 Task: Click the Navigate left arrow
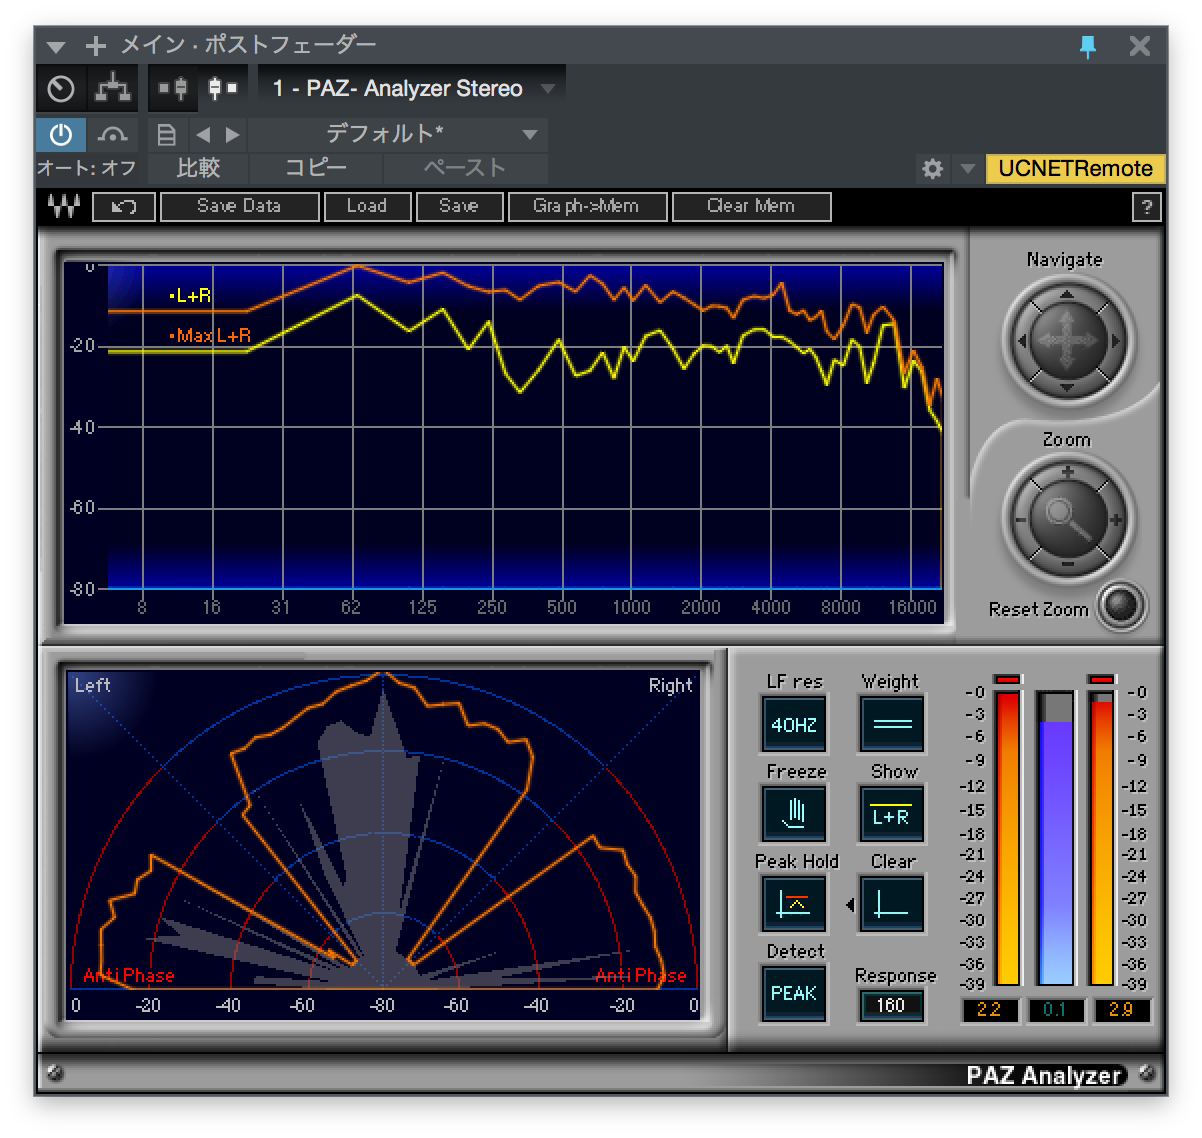click(x=1021, y=341)
